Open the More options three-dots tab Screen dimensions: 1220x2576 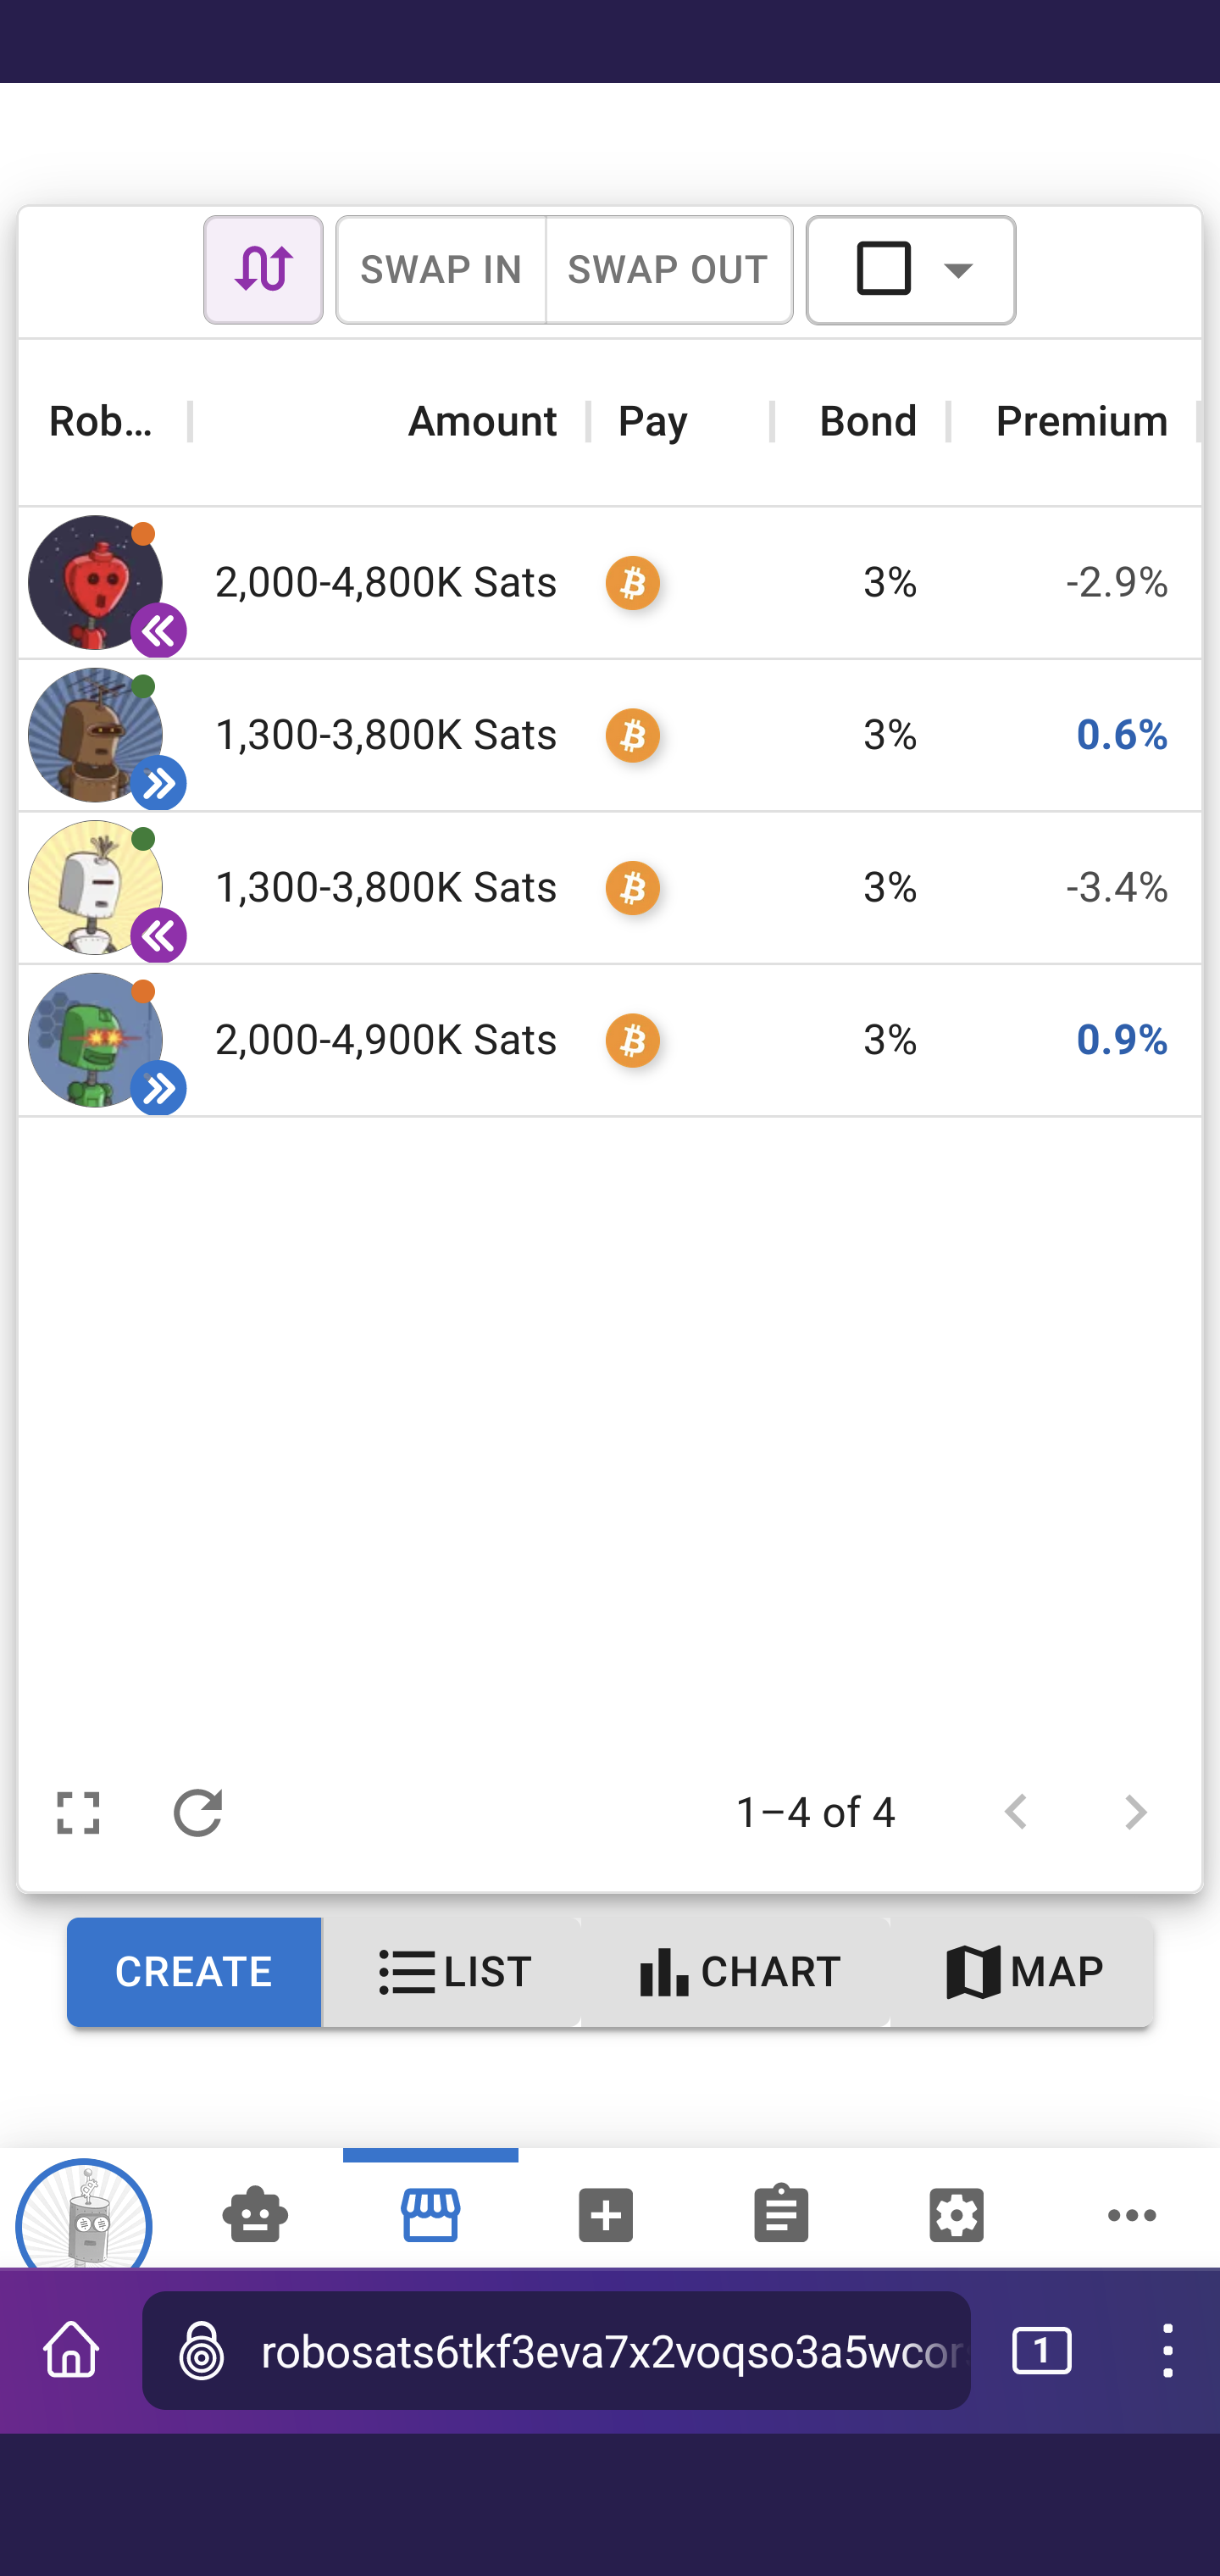[x=1131, y=2214]
